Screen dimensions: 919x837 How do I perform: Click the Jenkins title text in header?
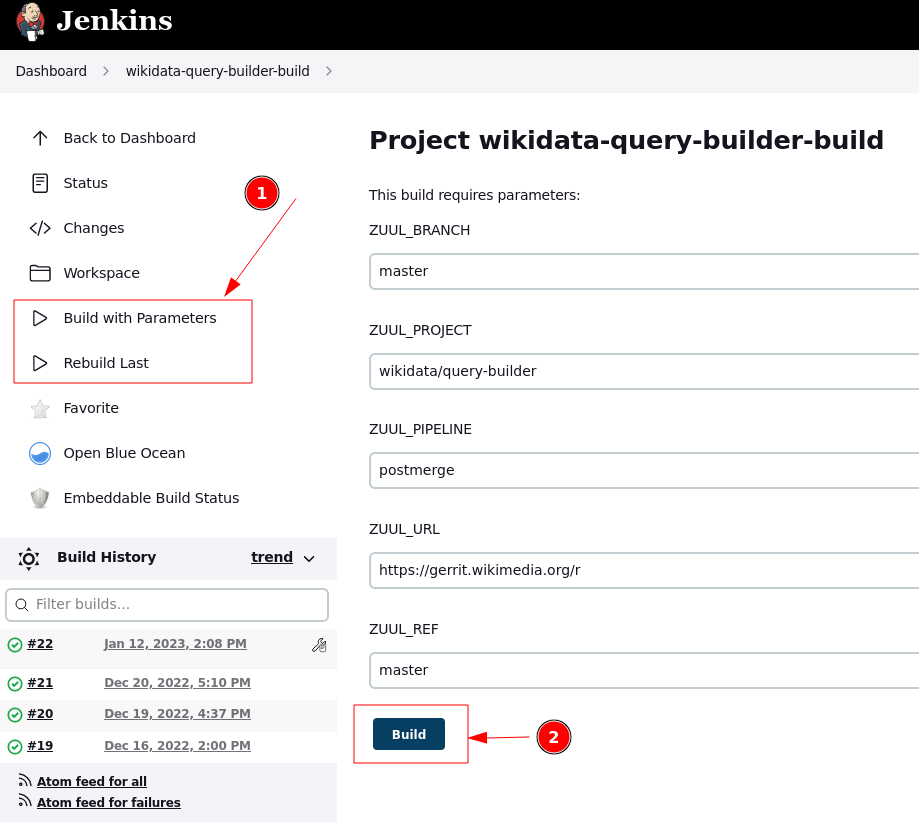point(114,21)
